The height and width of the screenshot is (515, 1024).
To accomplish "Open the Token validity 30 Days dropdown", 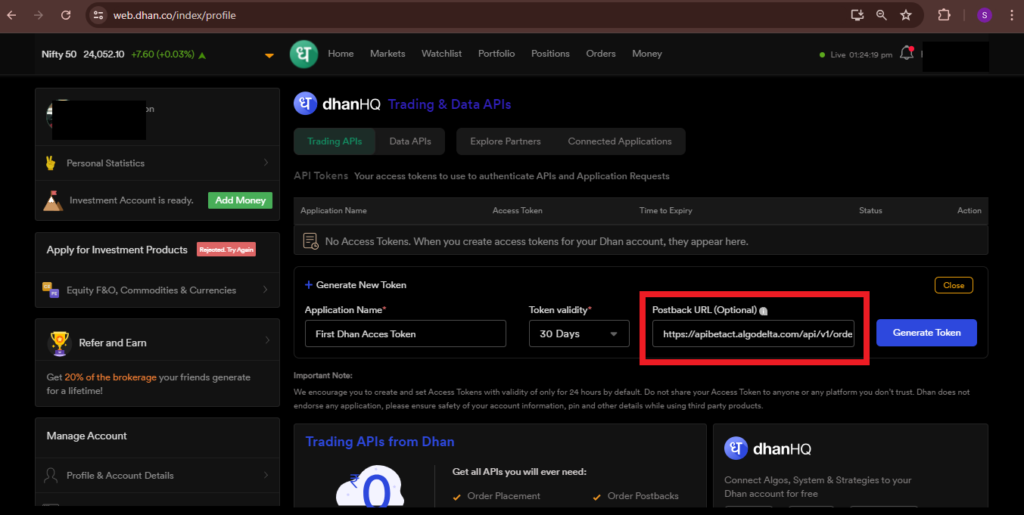I will click(579, 334).
